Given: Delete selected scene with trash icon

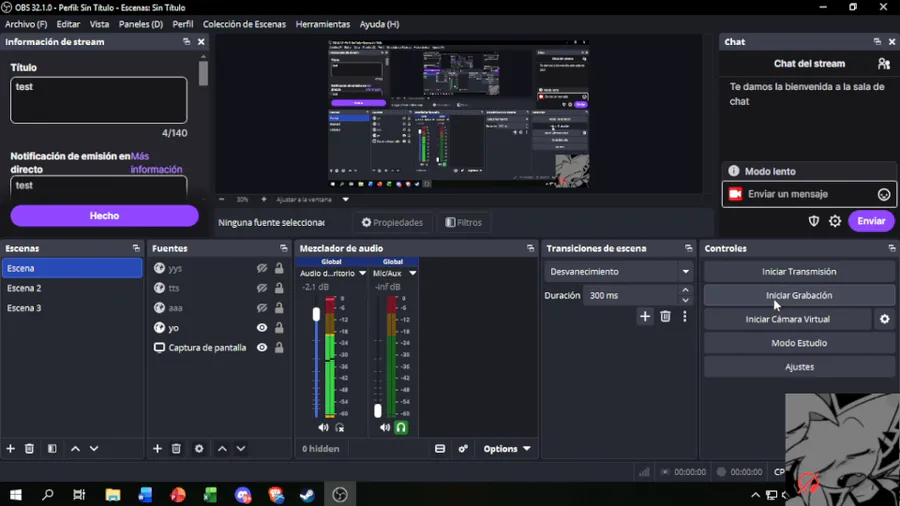Looking at the screenshot, I should (x=29, y=449).
